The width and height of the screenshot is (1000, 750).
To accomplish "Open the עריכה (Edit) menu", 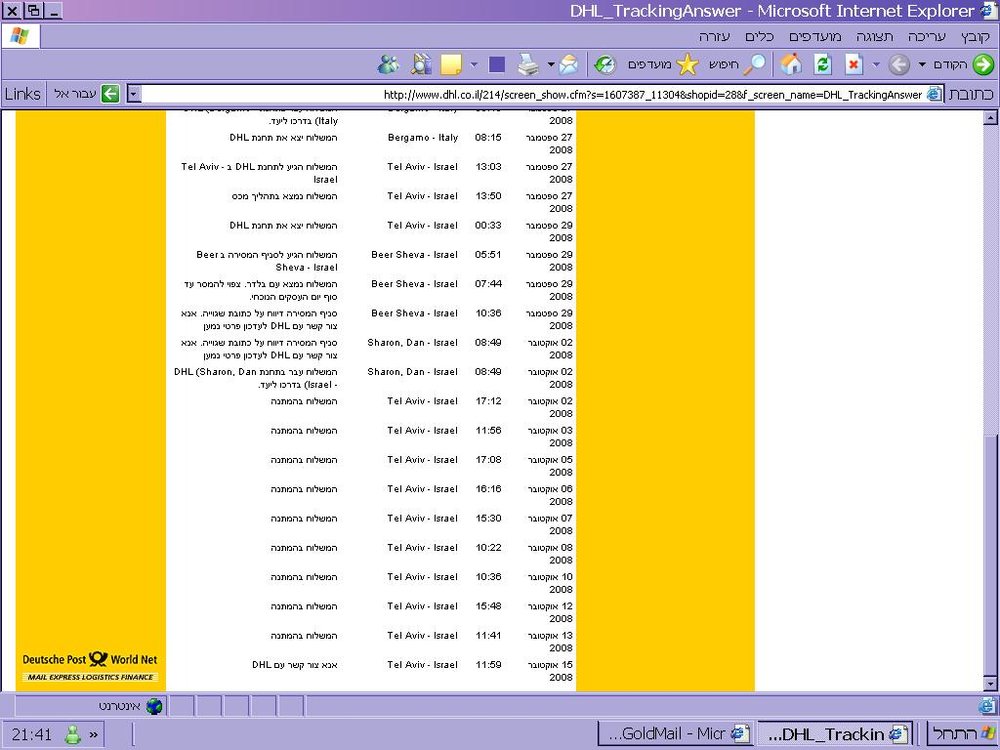I will point(927,36).
